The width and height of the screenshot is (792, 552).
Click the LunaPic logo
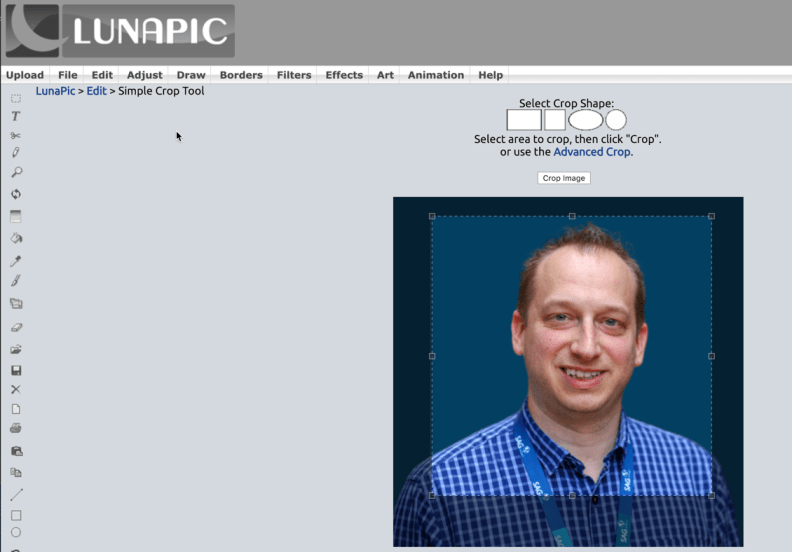tap(120, 31)
